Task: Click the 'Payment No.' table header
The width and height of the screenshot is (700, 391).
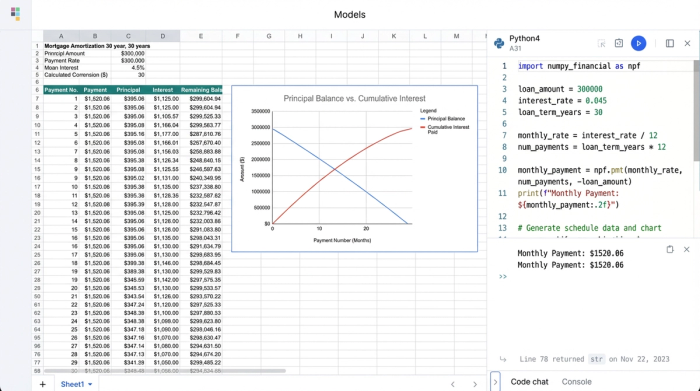Action: tap(61, 90)
